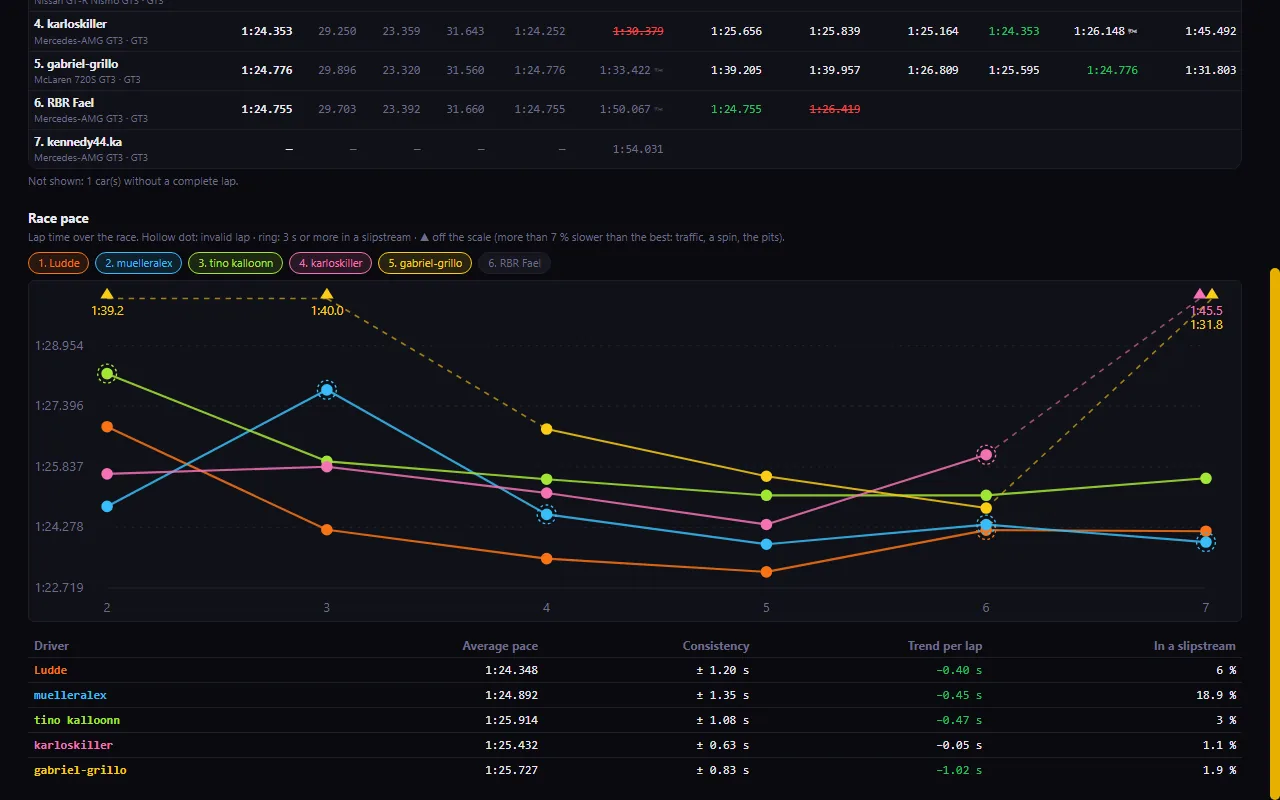Screen dimensions: 1280x800
Task: Click the Consistency column header
Action: pyautogui.click(x=716, y=646)
